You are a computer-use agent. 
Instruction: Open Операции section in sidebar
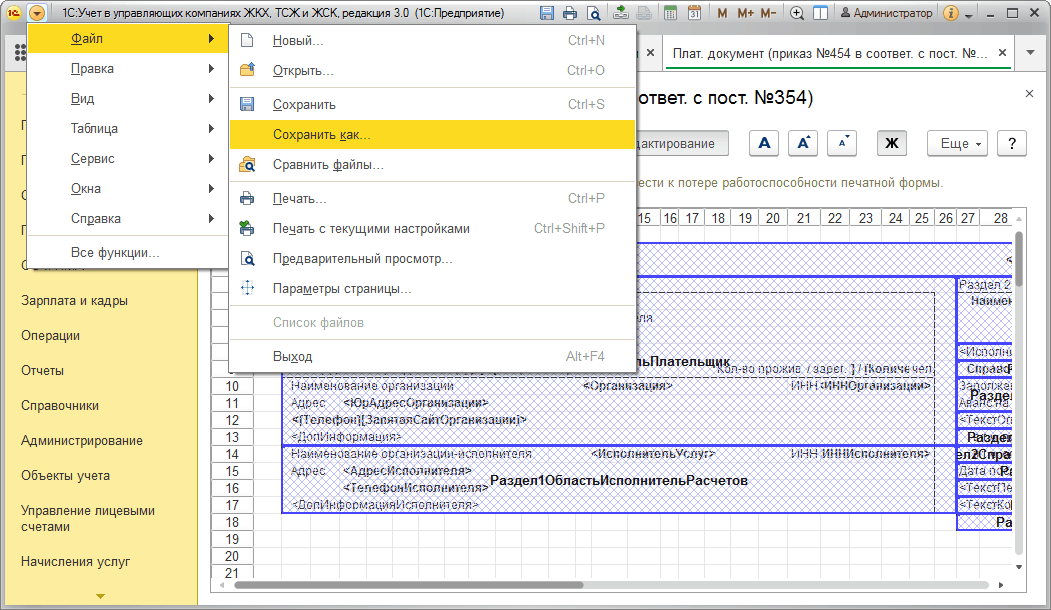[x=50, y=336]
